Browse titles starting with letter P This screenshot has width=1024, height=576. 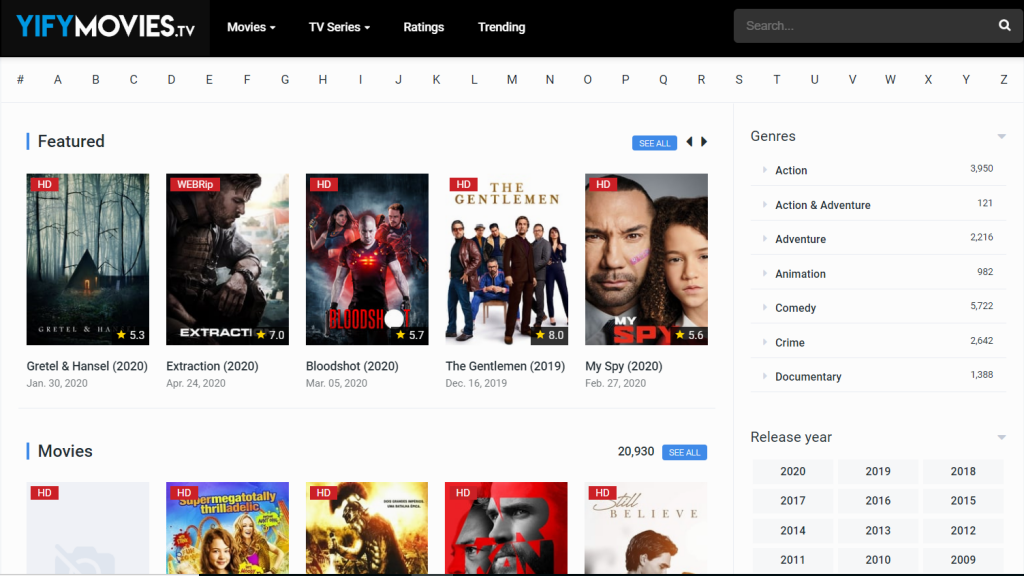pyautogui.click(x=626, y=80)
